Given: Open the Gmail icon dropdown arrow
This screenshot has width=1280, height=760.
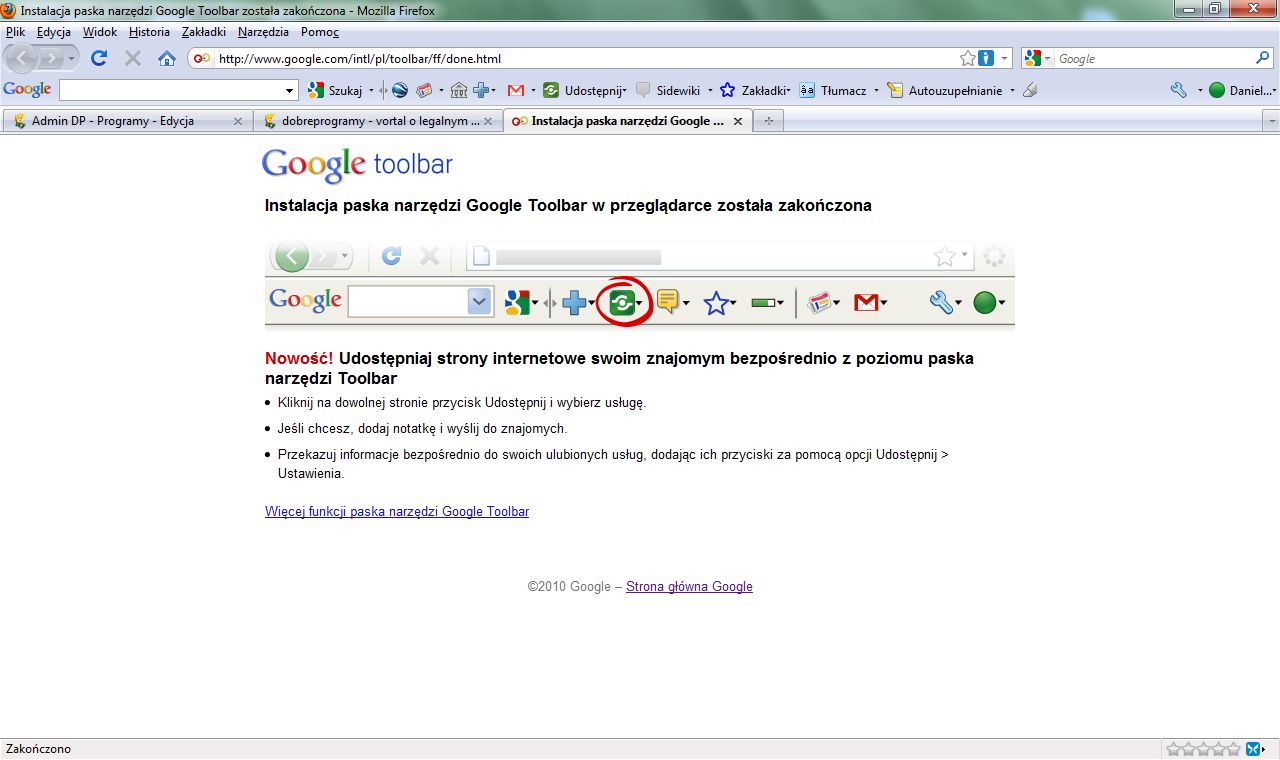Looking at the screenshot, I should coord(533,91).
